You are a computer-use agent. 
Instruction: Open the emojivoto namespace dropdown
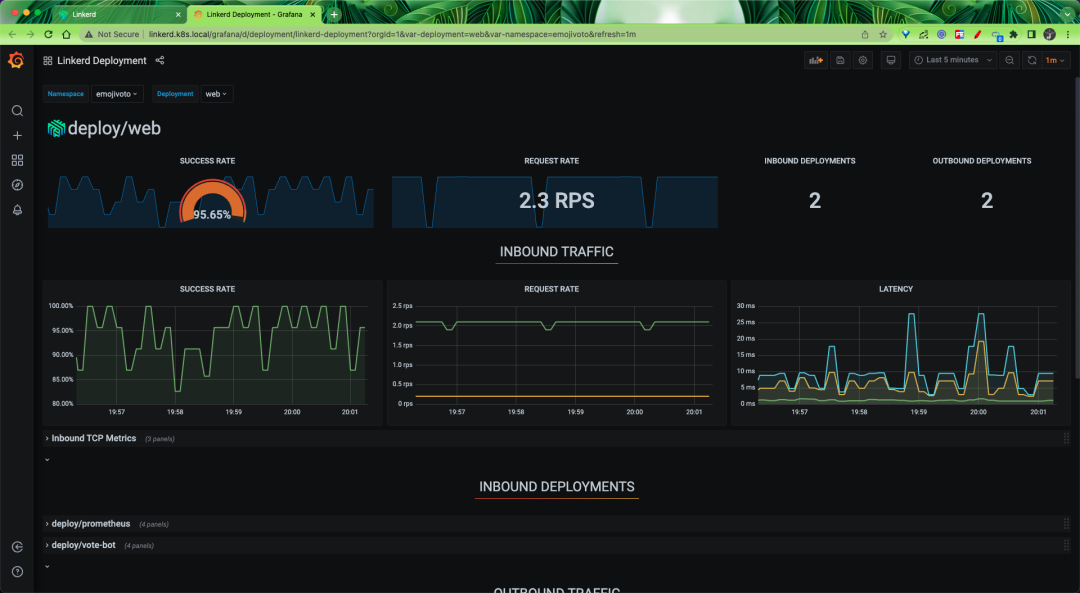[x=117, y=94]
